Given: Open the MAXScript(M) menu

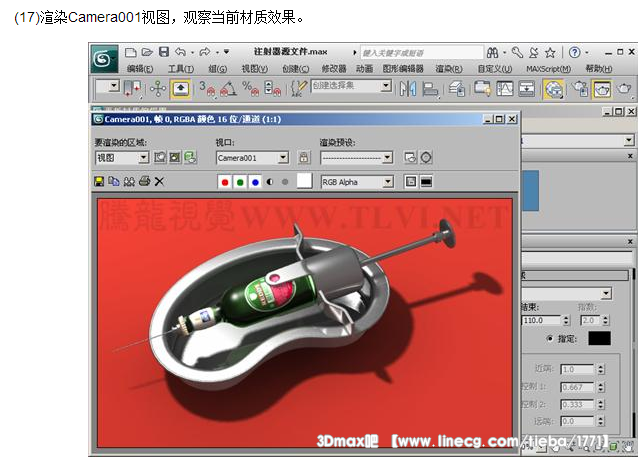Looking at the screenshot, I should 548,69.
